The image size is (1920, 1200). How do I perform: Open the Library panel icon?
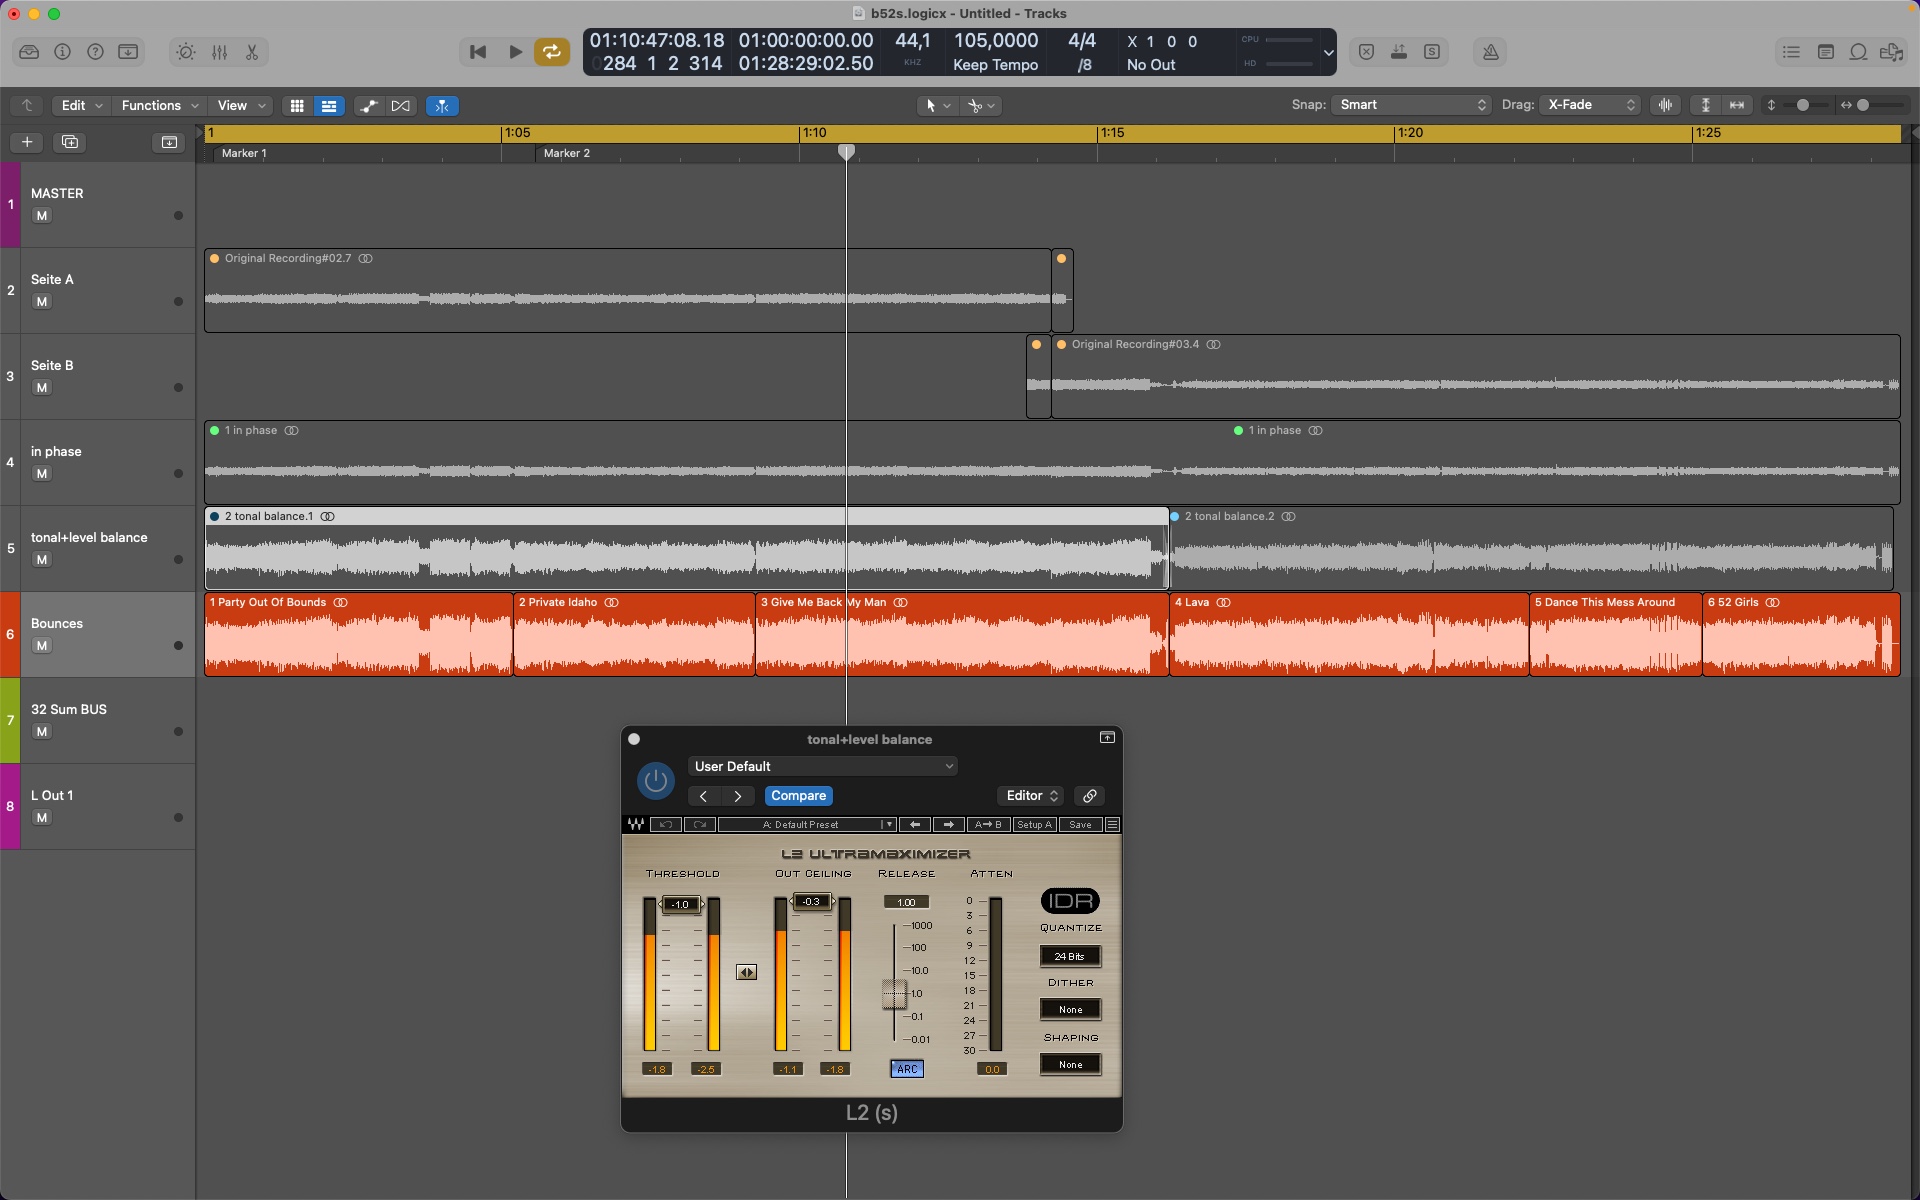point(29,52)
